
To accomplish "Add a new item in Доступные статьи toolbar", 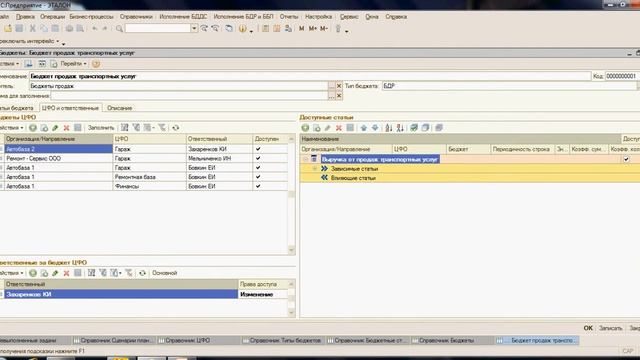I will point(305,128).
